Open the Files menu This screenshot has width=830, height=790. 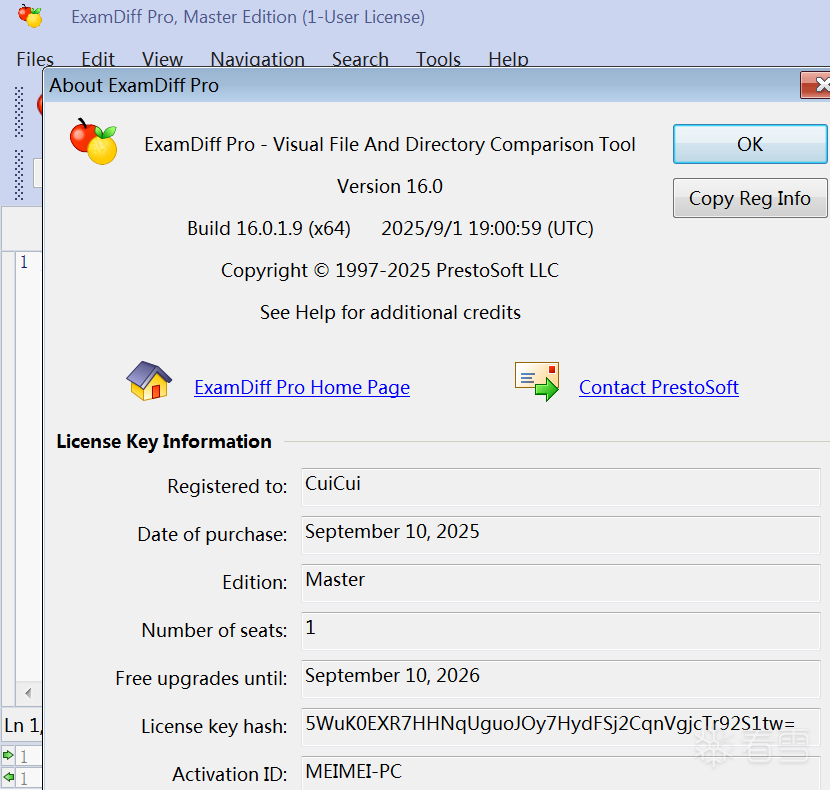pyautogui.click(x=35, y=59)
